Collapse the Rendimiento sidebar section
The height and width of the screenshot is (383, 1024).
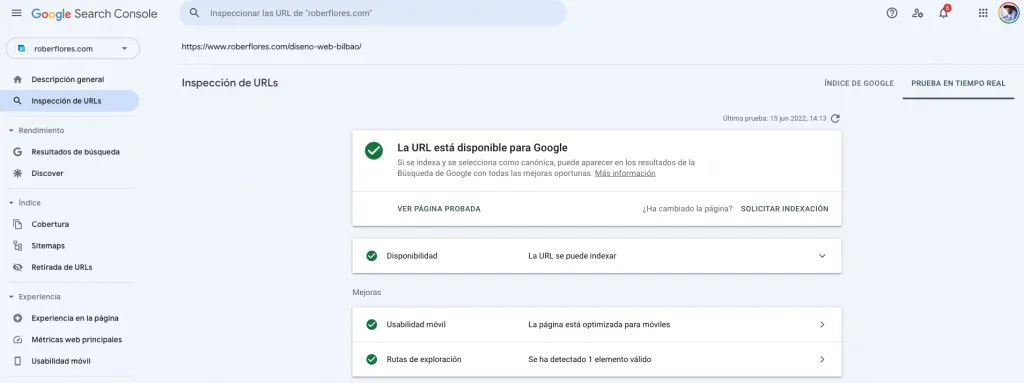click(12, 130)
